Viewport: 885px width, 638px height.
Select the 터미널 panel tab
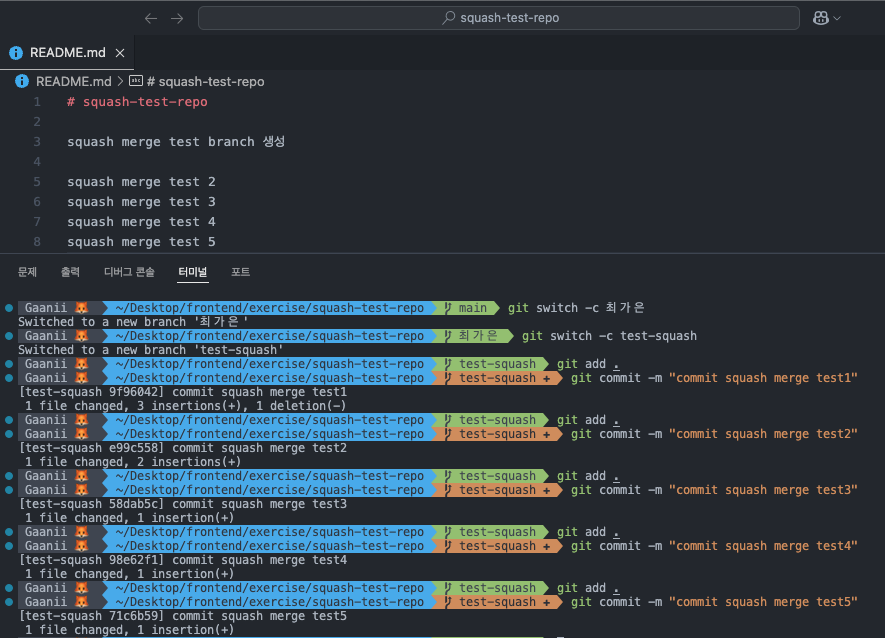coord(192,272)
